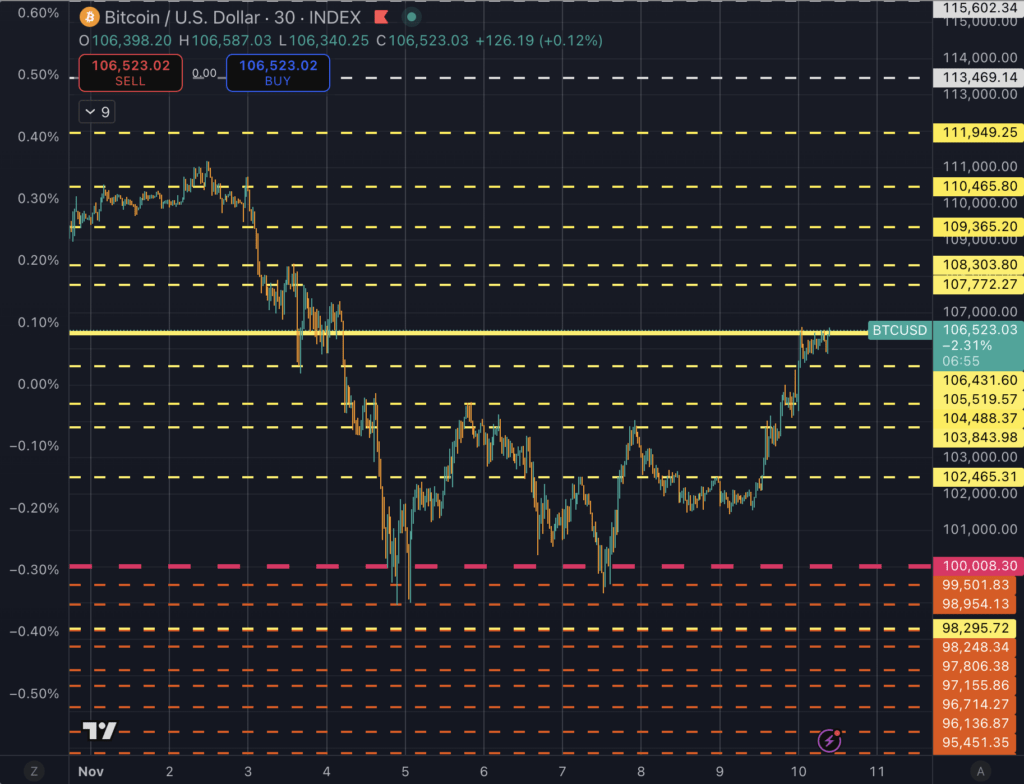Expand the collapsed indicators legend showing 9
This screenshot has width=1024, height=784.
click(x=97, y=112)
